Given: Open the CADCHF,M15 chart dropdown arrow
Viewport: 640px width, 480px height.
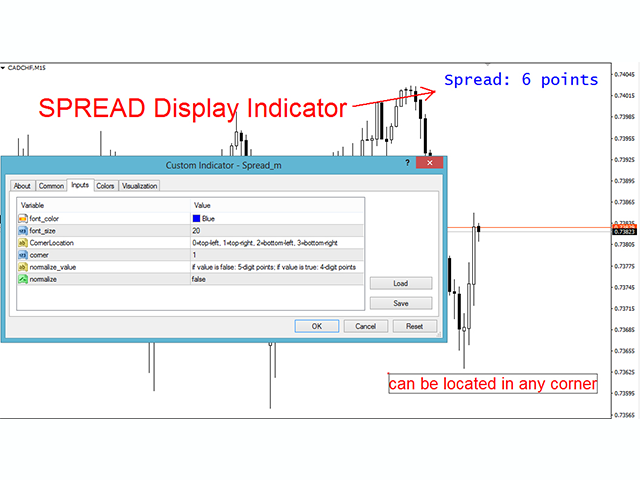Looking at the screenshot, I should pos(3,68).
